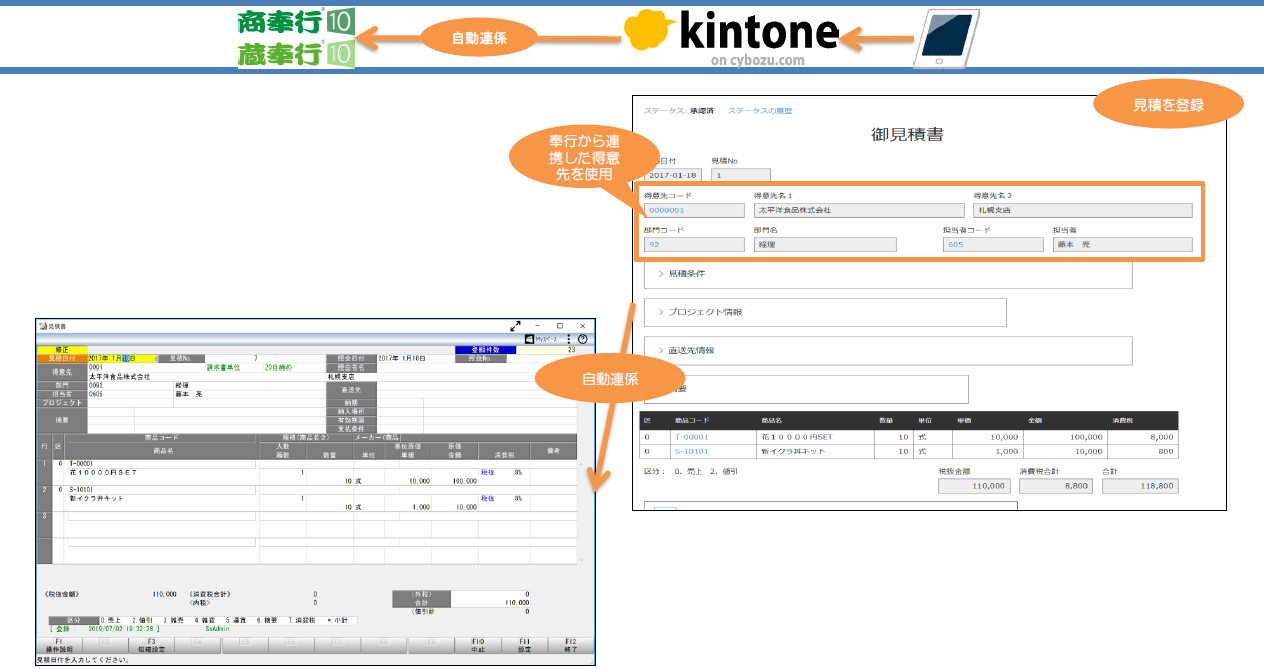Click the F12 終了 function button
Viewport: 1264px width, 669px height.
pos(570,646)
